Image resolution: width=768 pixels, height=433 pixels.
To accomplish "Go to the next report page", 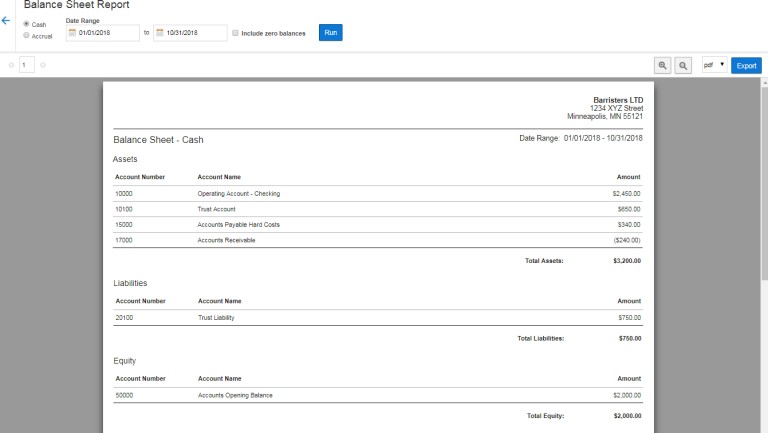I will [x=43, y=65].
